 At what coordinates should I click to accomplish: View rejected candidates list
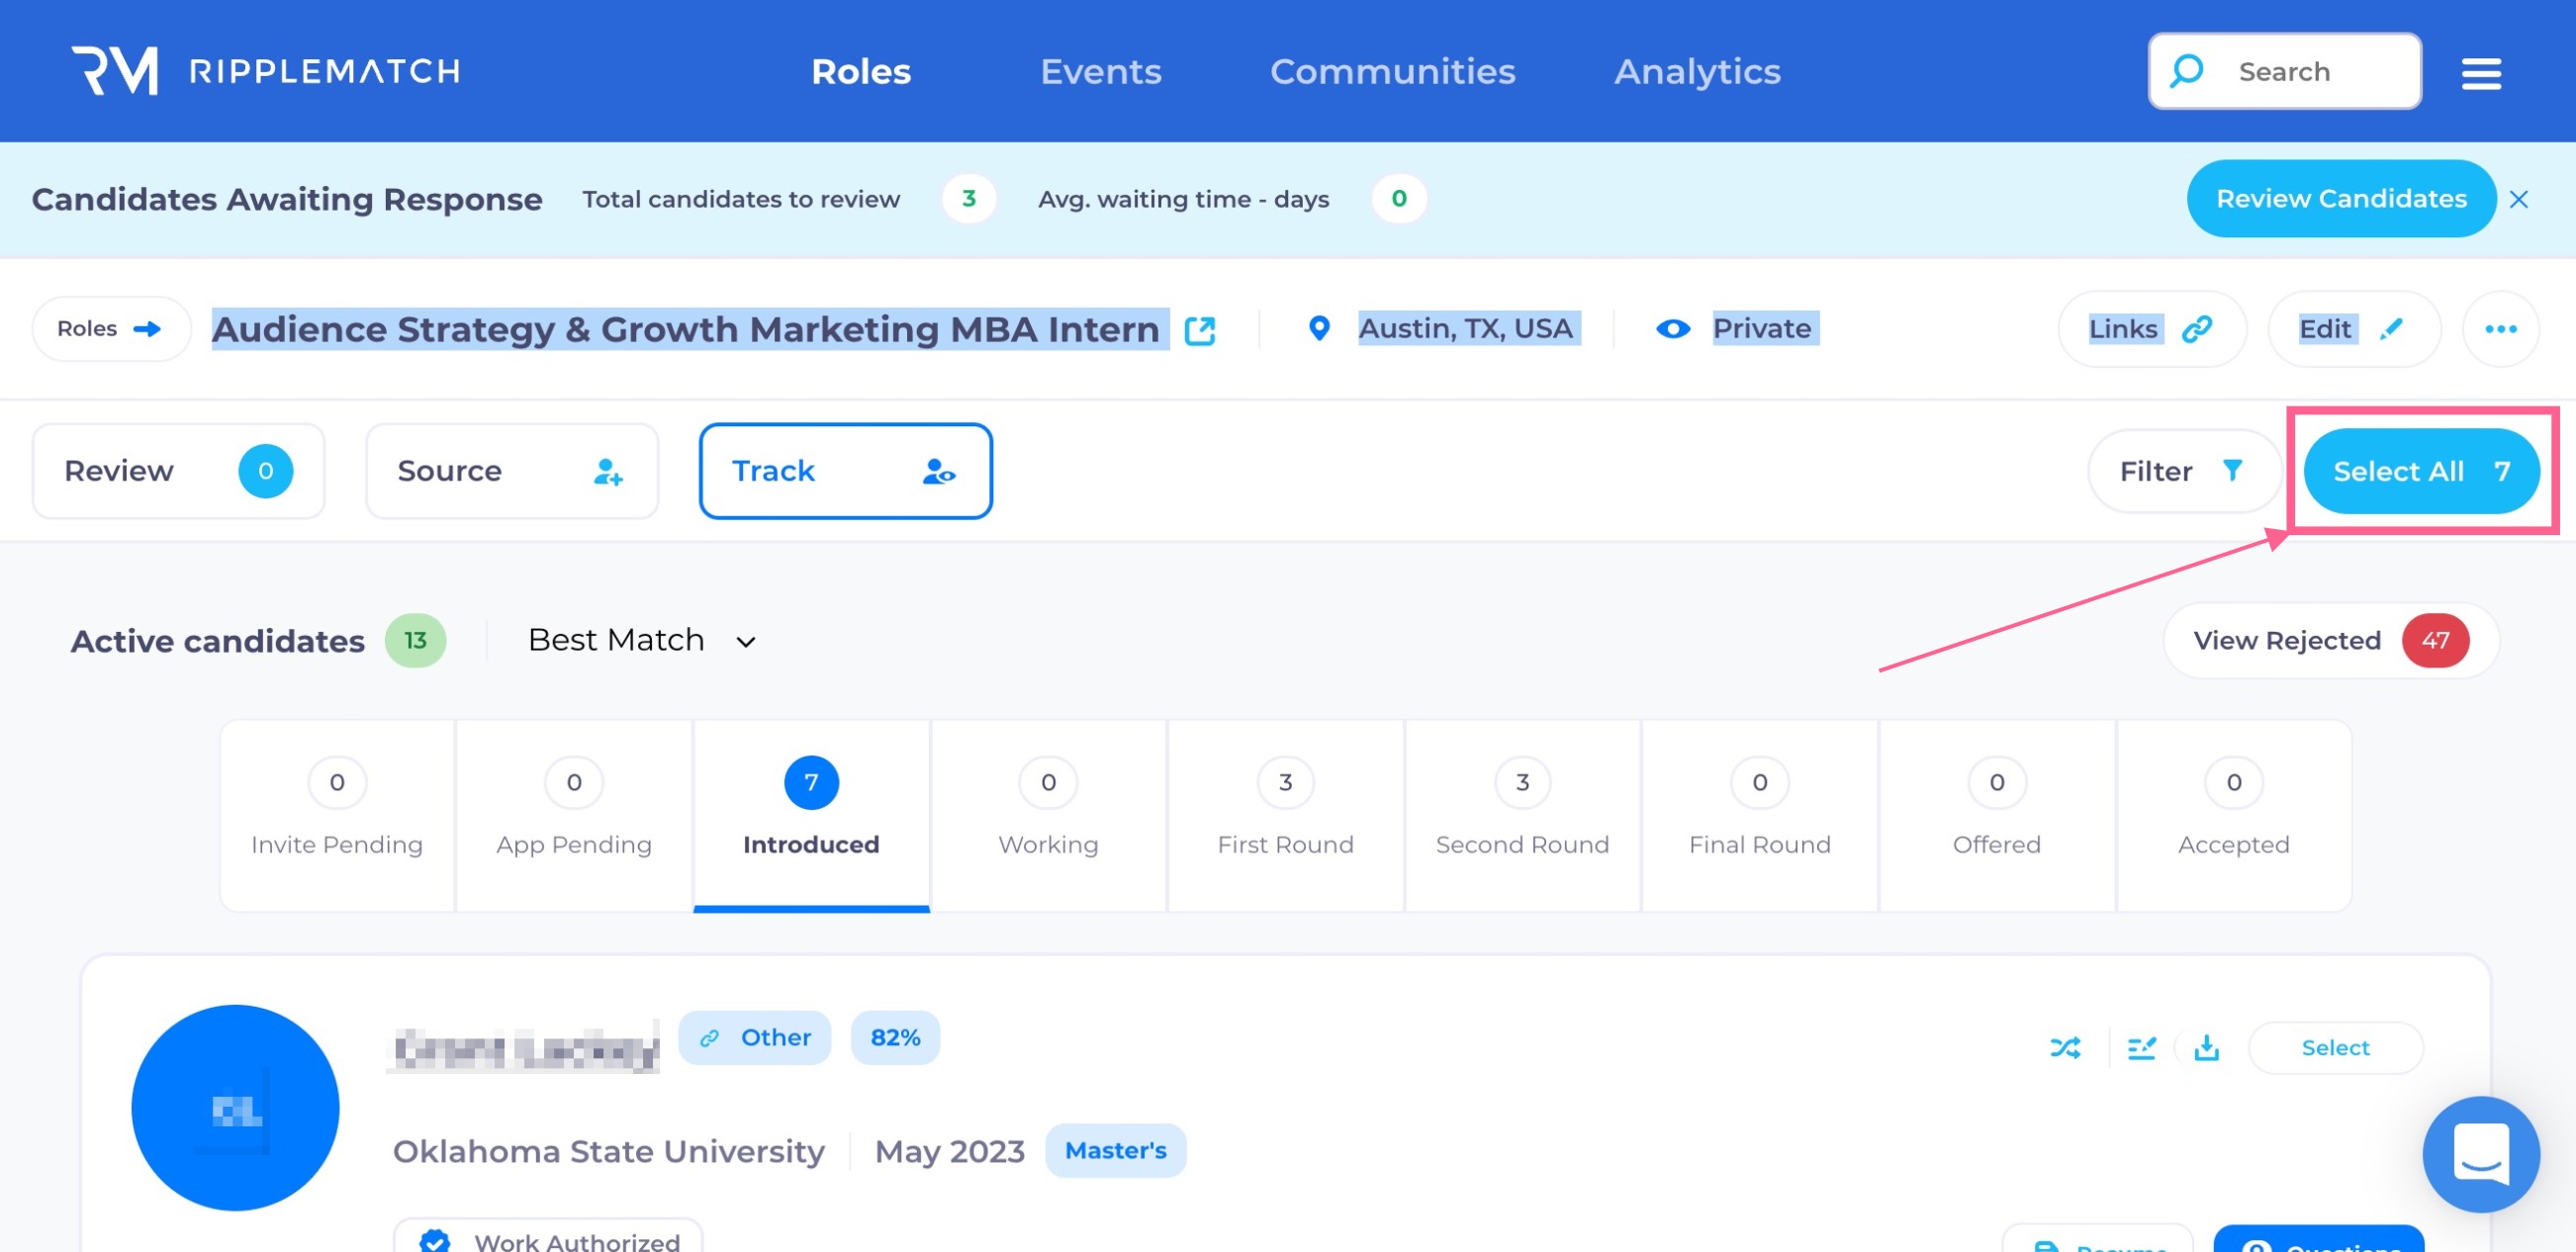coord(2330,640)
